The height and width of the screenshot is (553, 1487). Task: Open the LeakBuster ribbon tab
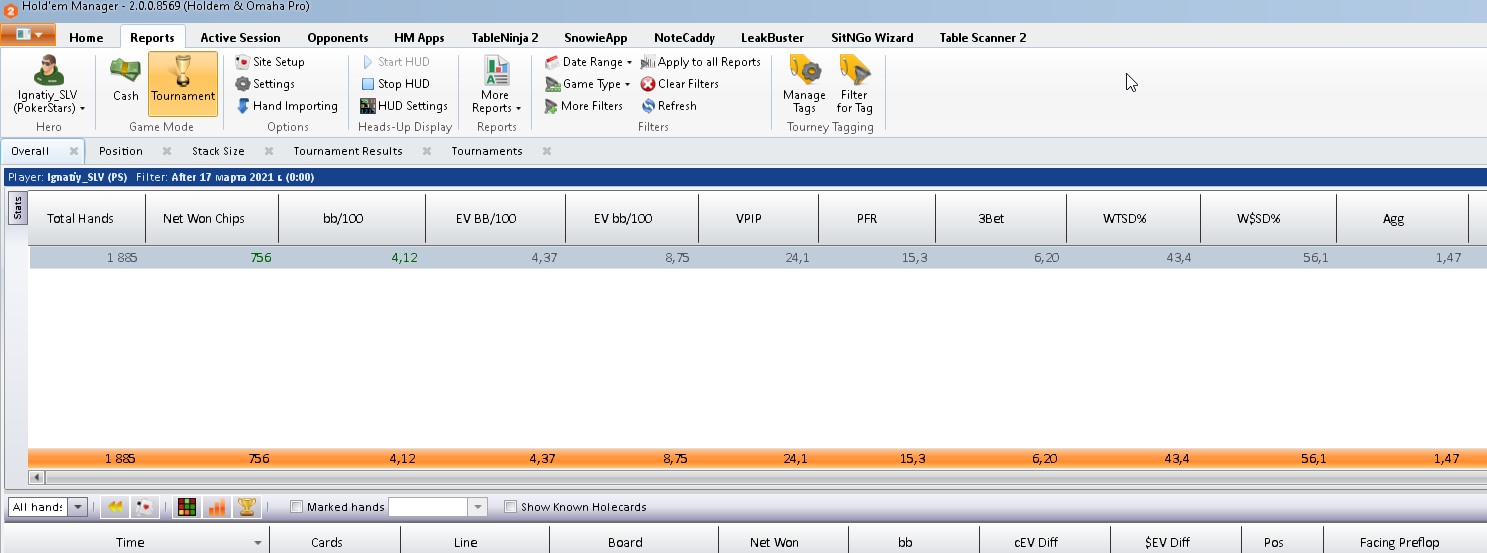(772, 37)
